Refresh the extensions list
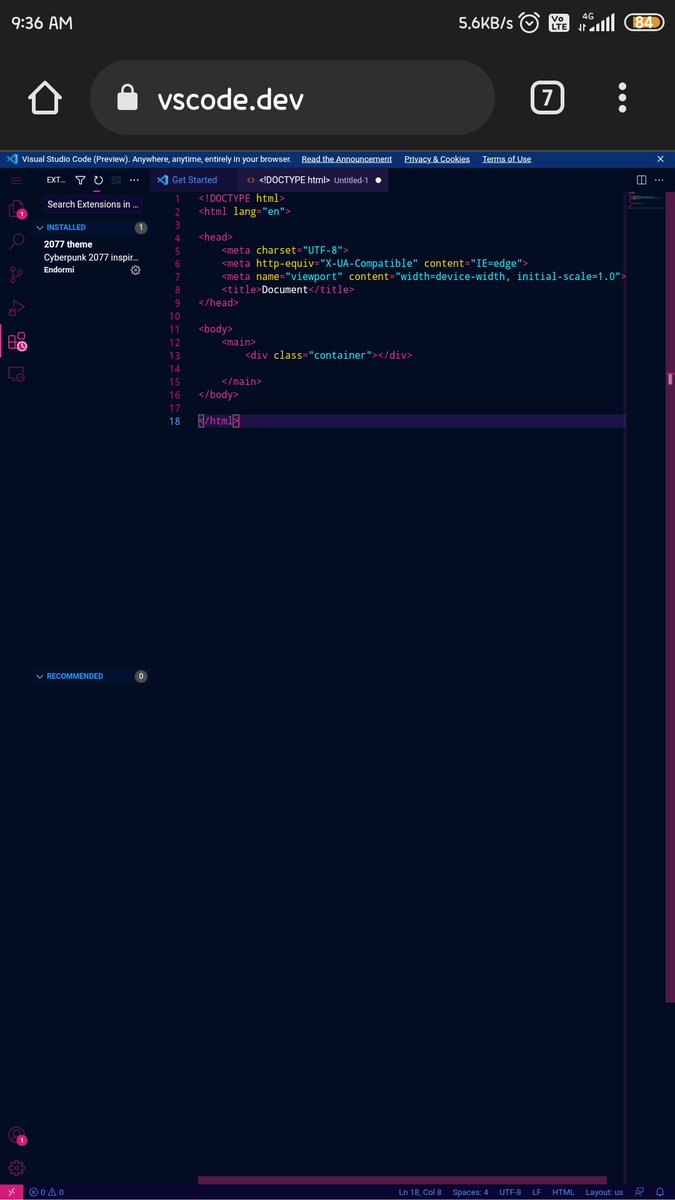Image resolution: width=675 pixels, height=1200 pixels. (x=98, y=180)
